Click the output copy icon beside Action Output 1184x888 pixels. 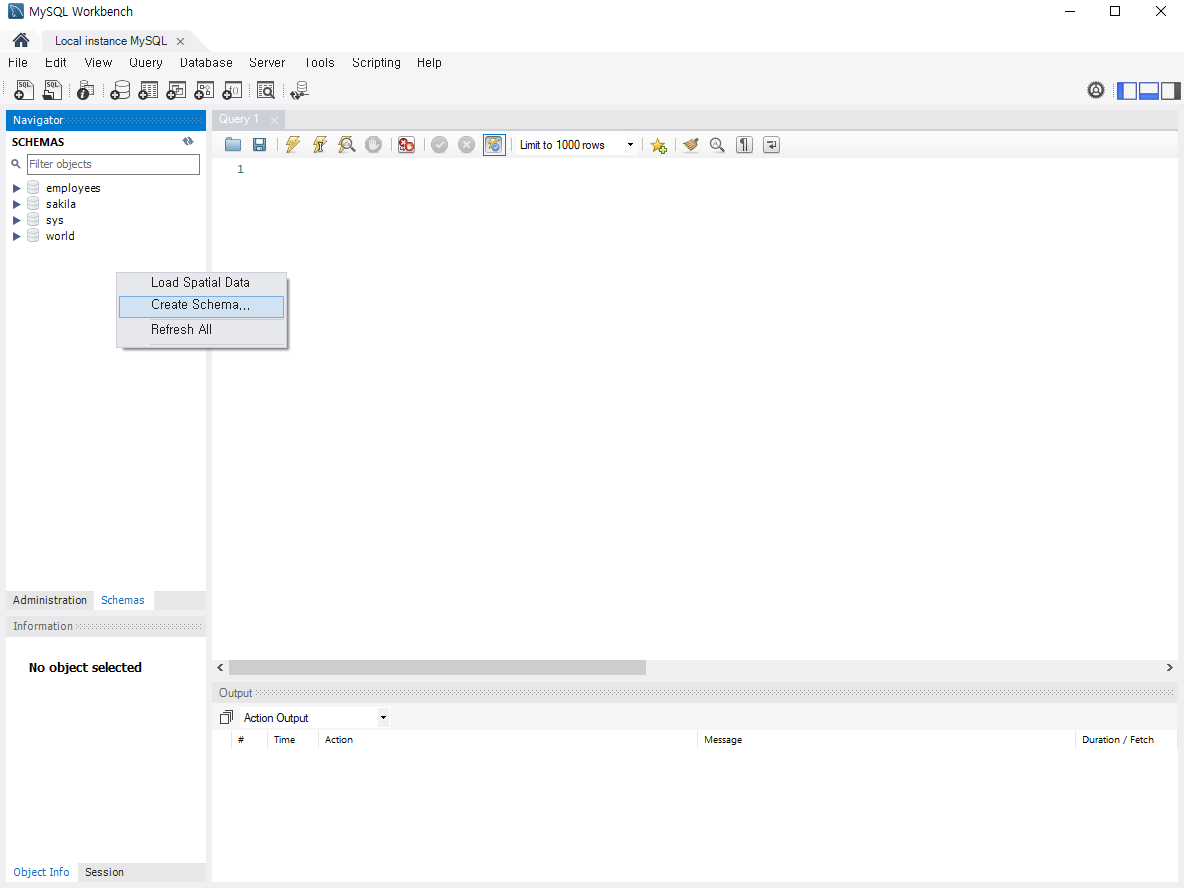(x=226, y=717)
